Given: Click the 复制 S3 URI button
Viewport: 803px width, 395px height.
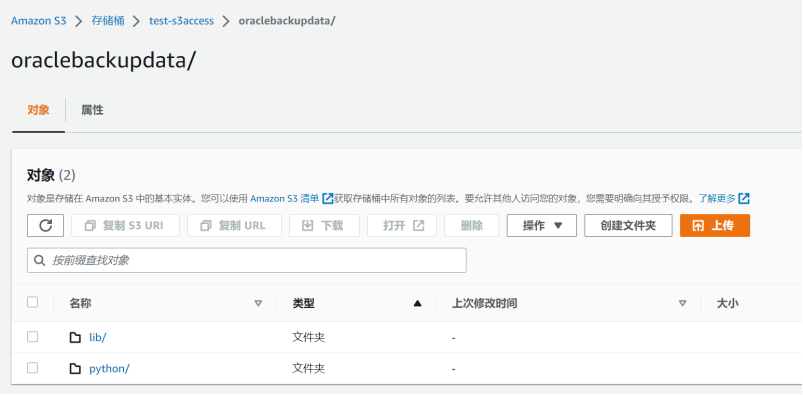Looking at the screenshot, I should click(125, 225).
